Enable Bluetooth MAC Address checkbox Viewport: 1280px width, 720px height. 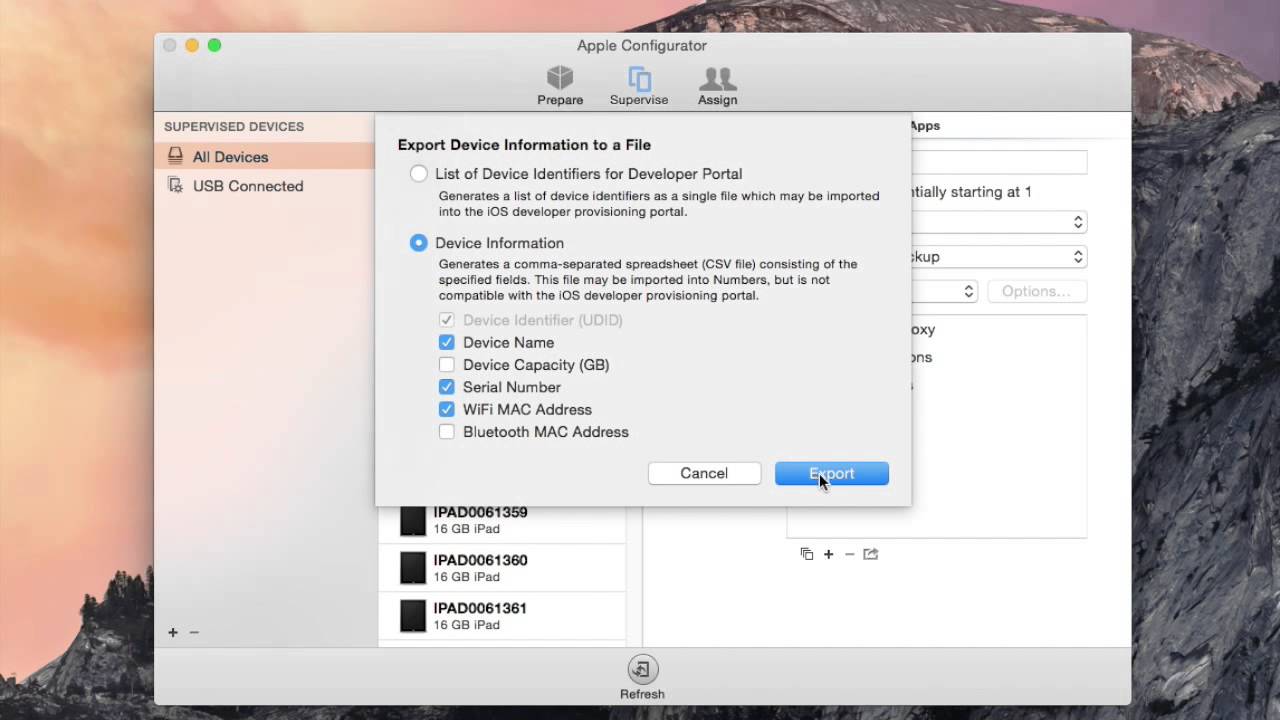pyautogui.click(x=447, y=432)
